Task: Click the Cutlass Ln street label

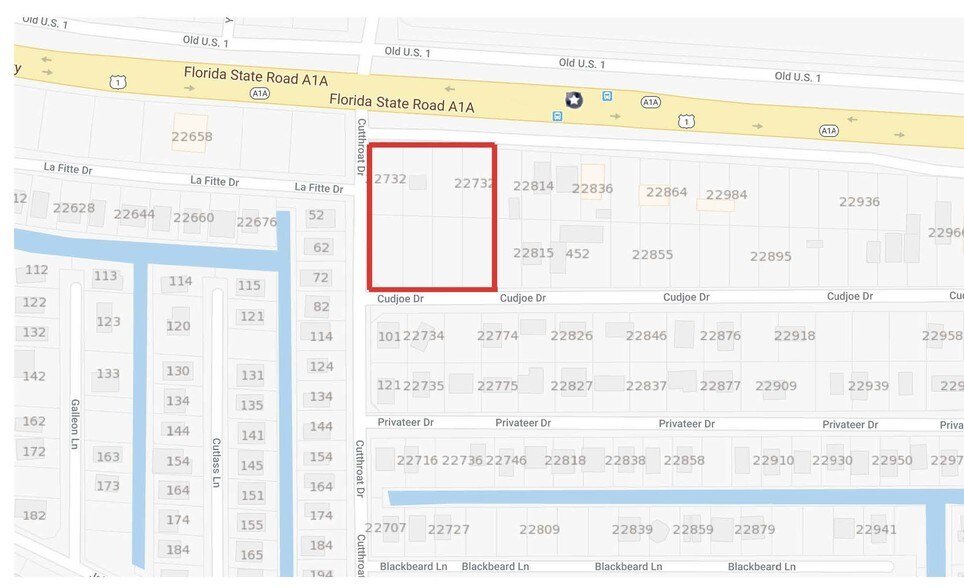Action: [x=216, y=461]
